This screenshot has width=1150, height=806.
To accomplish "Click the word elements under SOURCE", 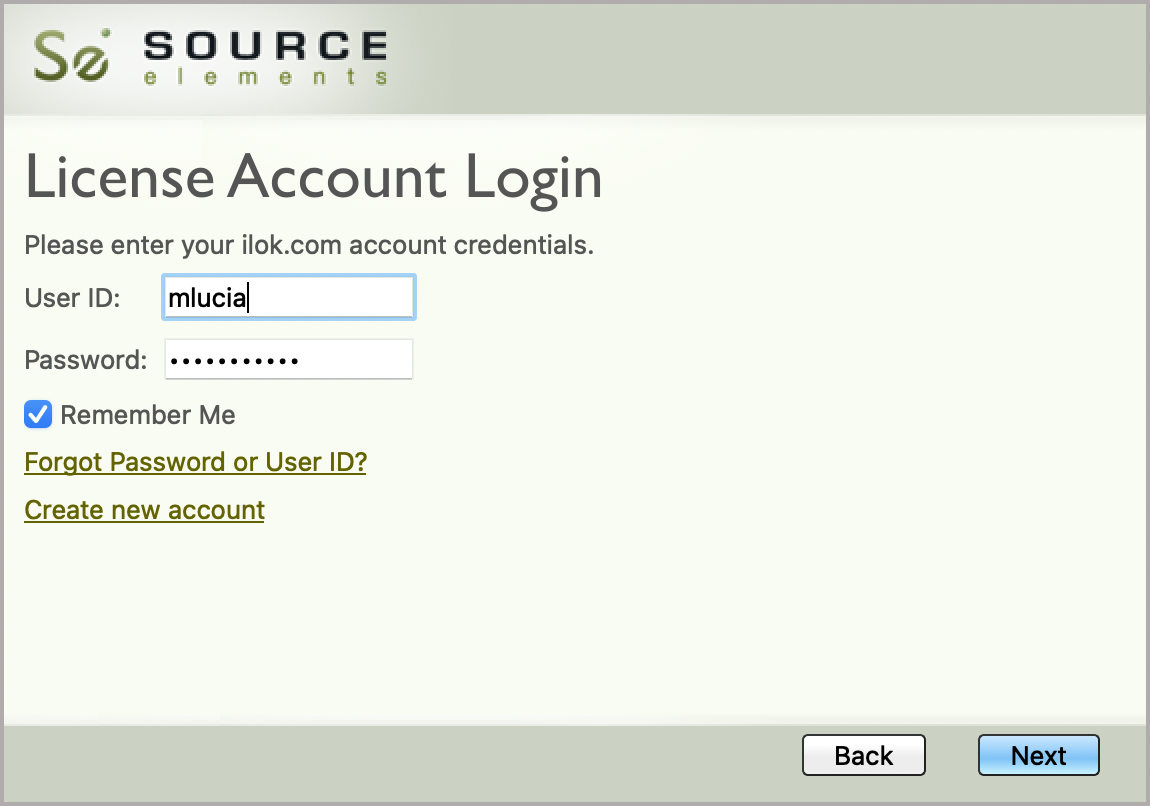I will [265, 78].
